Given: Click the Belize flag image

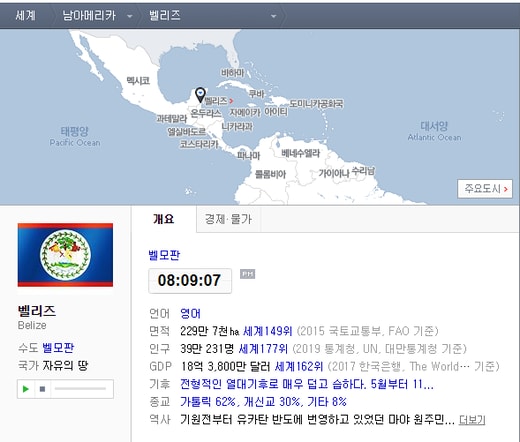Looking at the screenshot, I should pyautogui.click(x=65, y=255).
